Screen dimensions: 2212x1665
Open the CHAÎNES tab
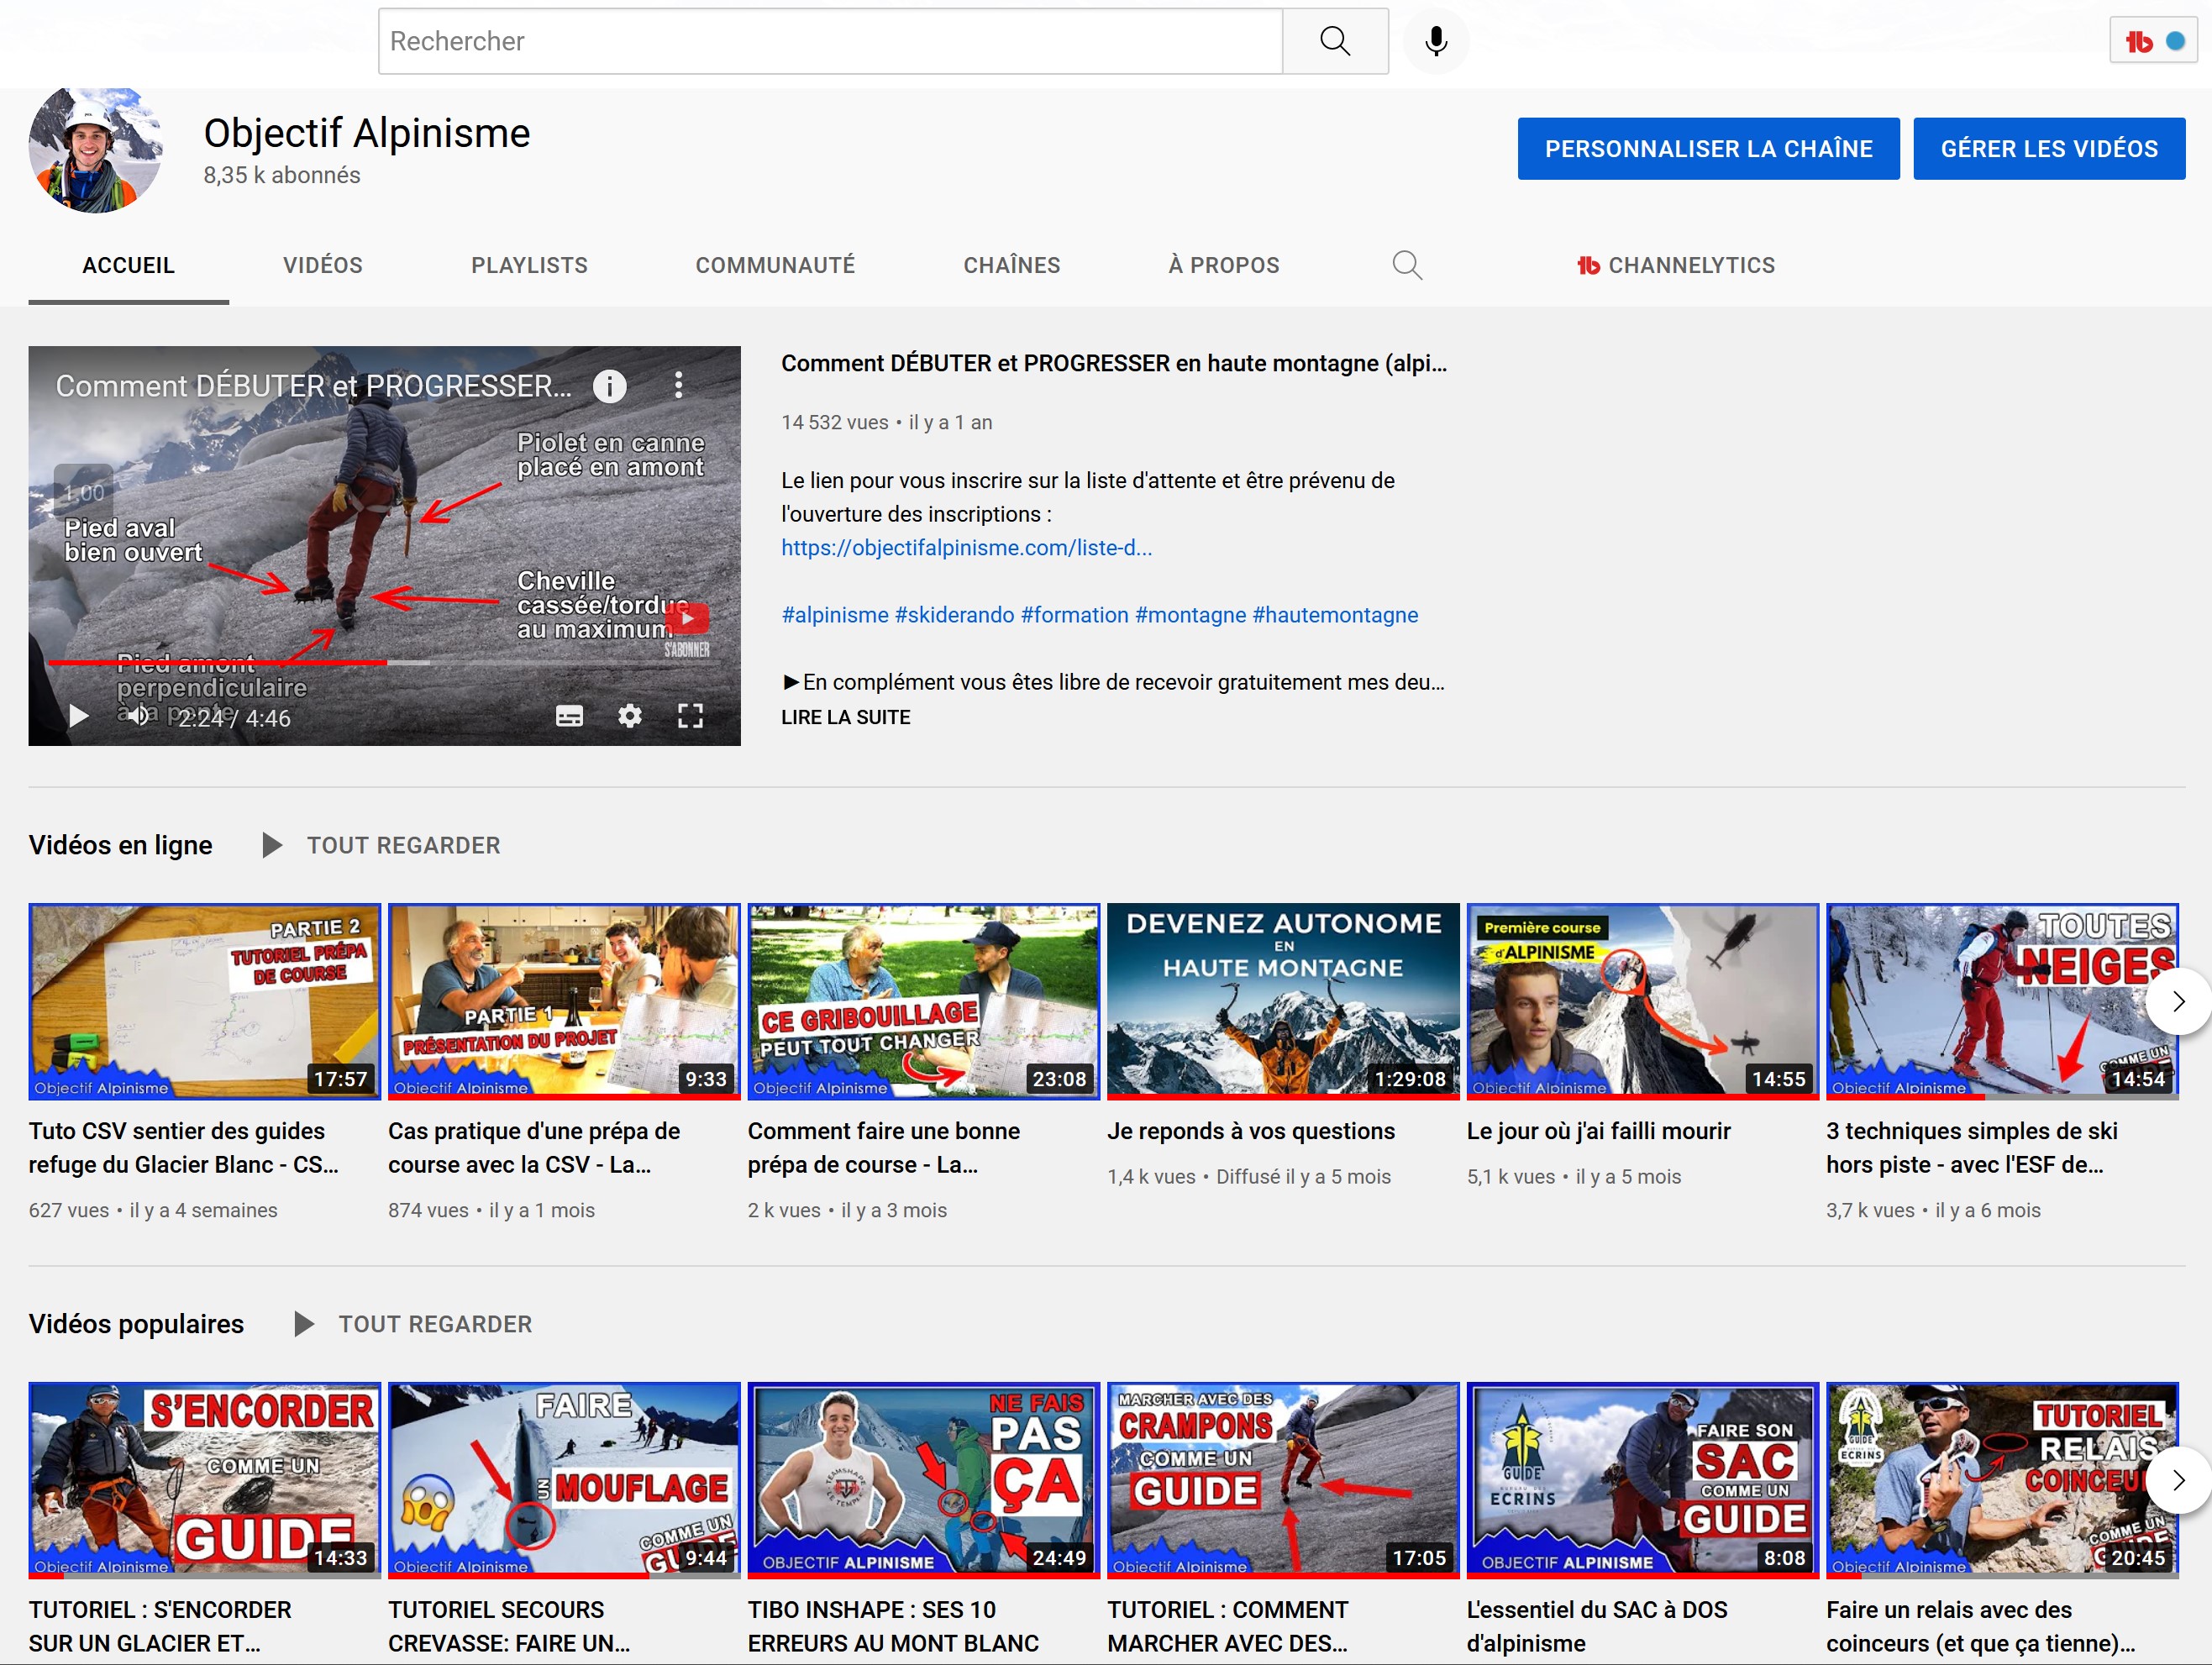click(x=1011, y=265)
